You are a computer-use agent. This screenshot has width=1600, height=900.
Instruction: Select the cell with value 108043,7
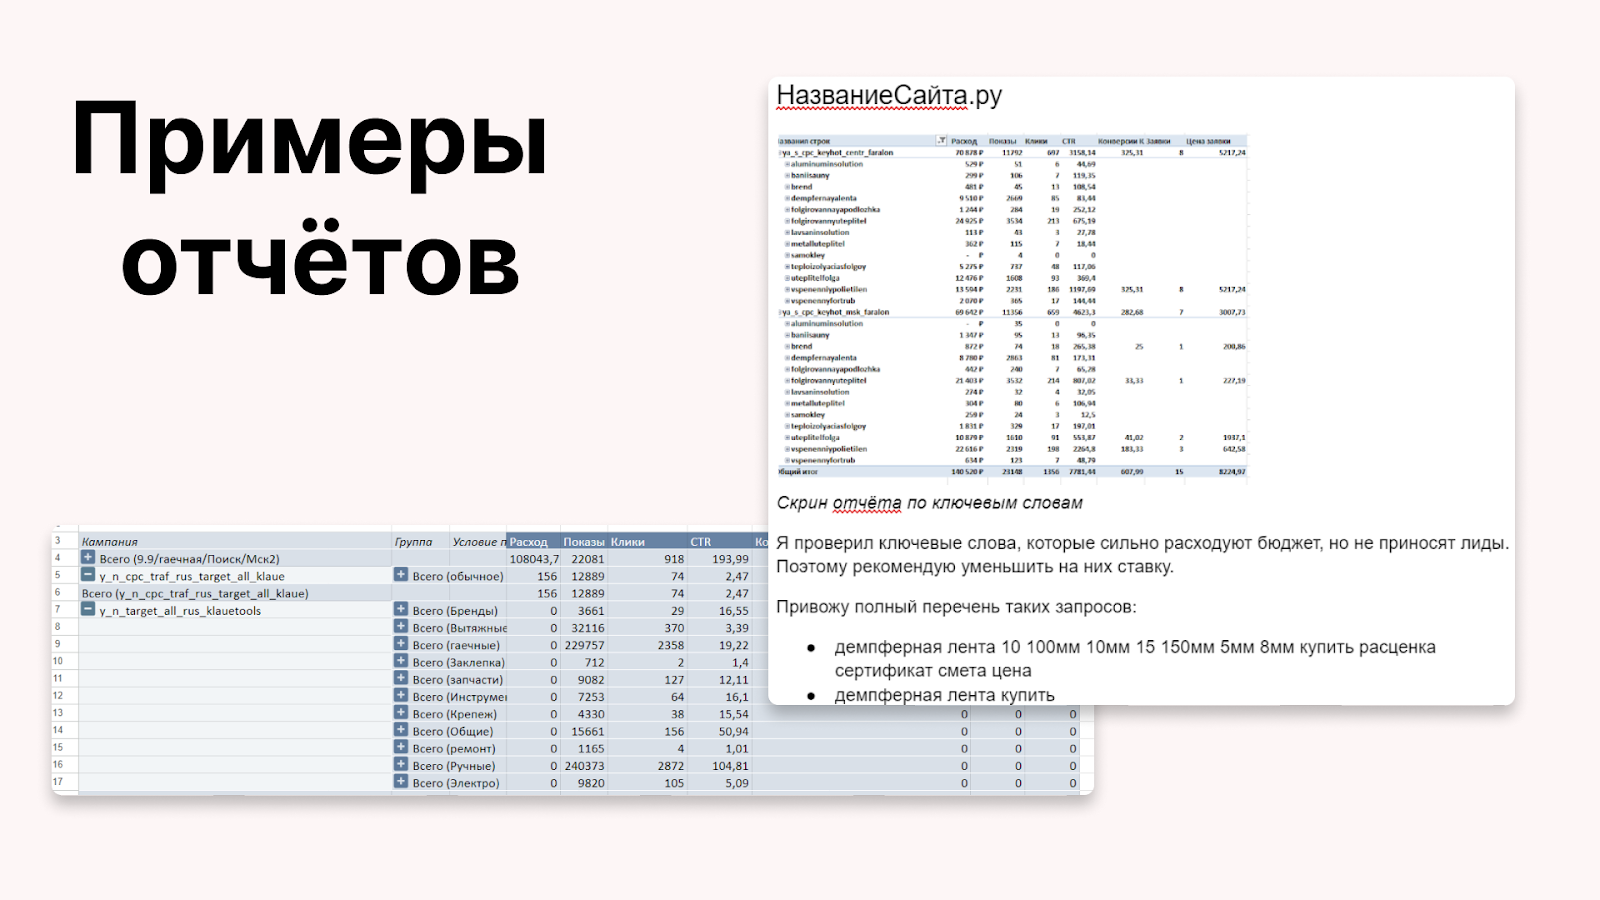pos(534,559)
